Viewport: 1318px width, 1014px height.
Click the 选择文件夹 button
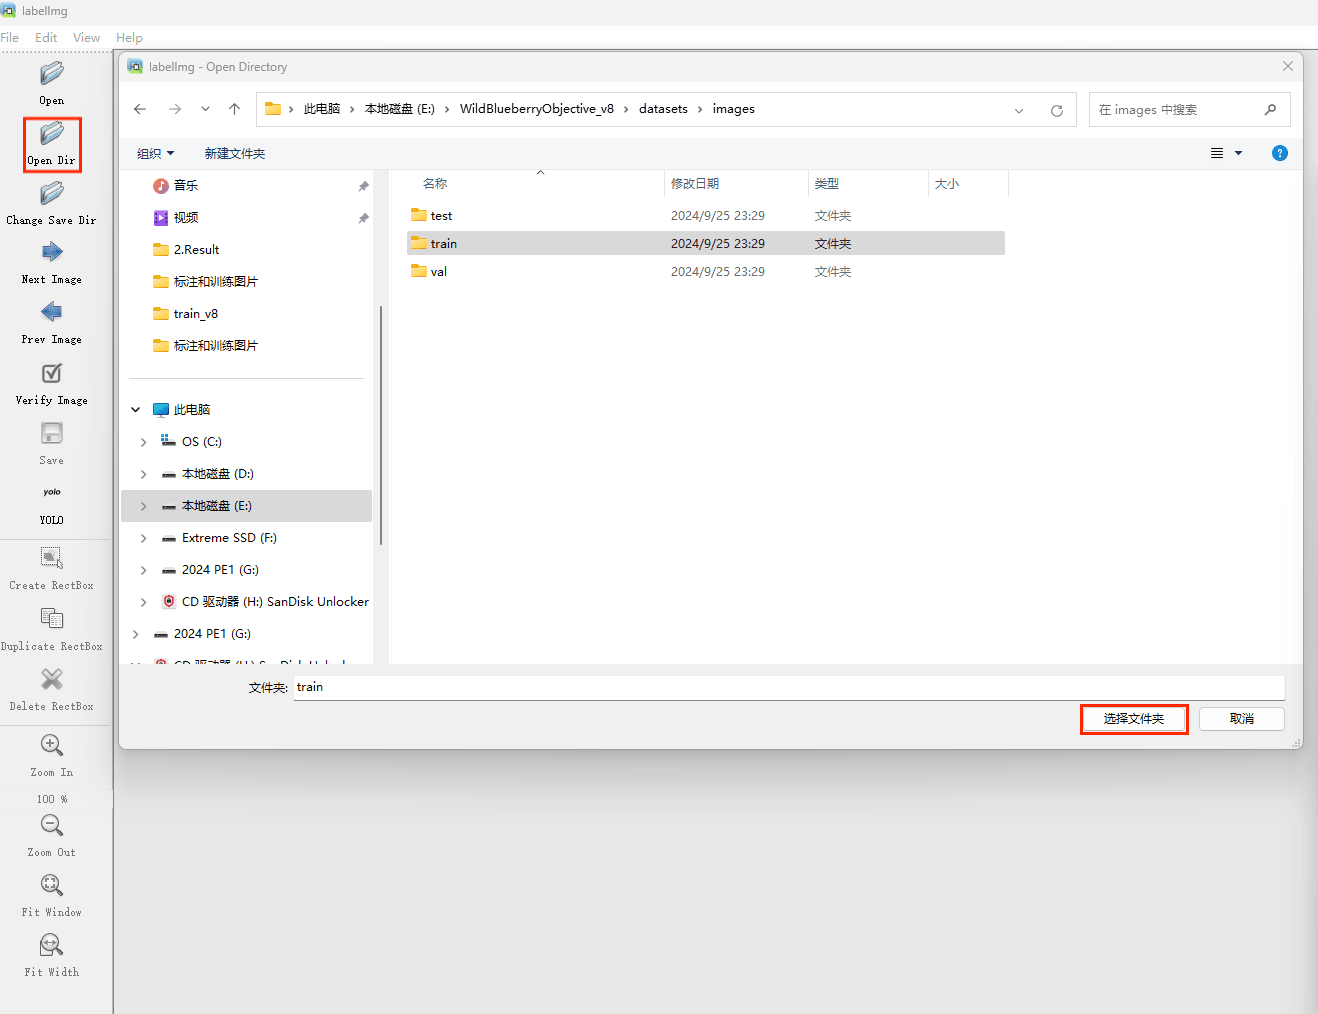pos(1133,719)
